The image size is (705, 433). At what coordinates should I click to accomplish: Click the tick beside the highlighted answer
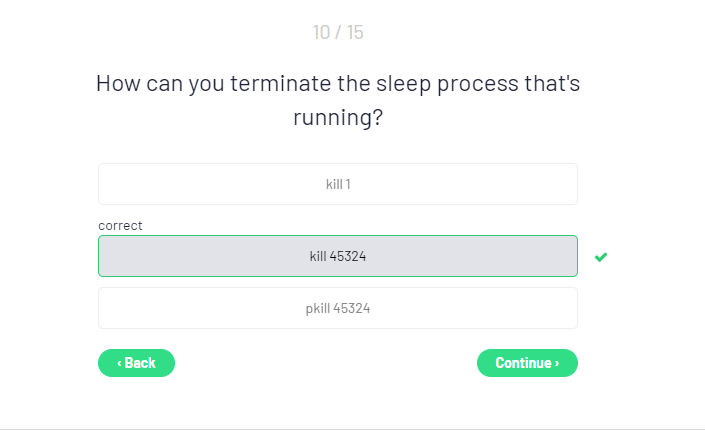tap(600, 257)
